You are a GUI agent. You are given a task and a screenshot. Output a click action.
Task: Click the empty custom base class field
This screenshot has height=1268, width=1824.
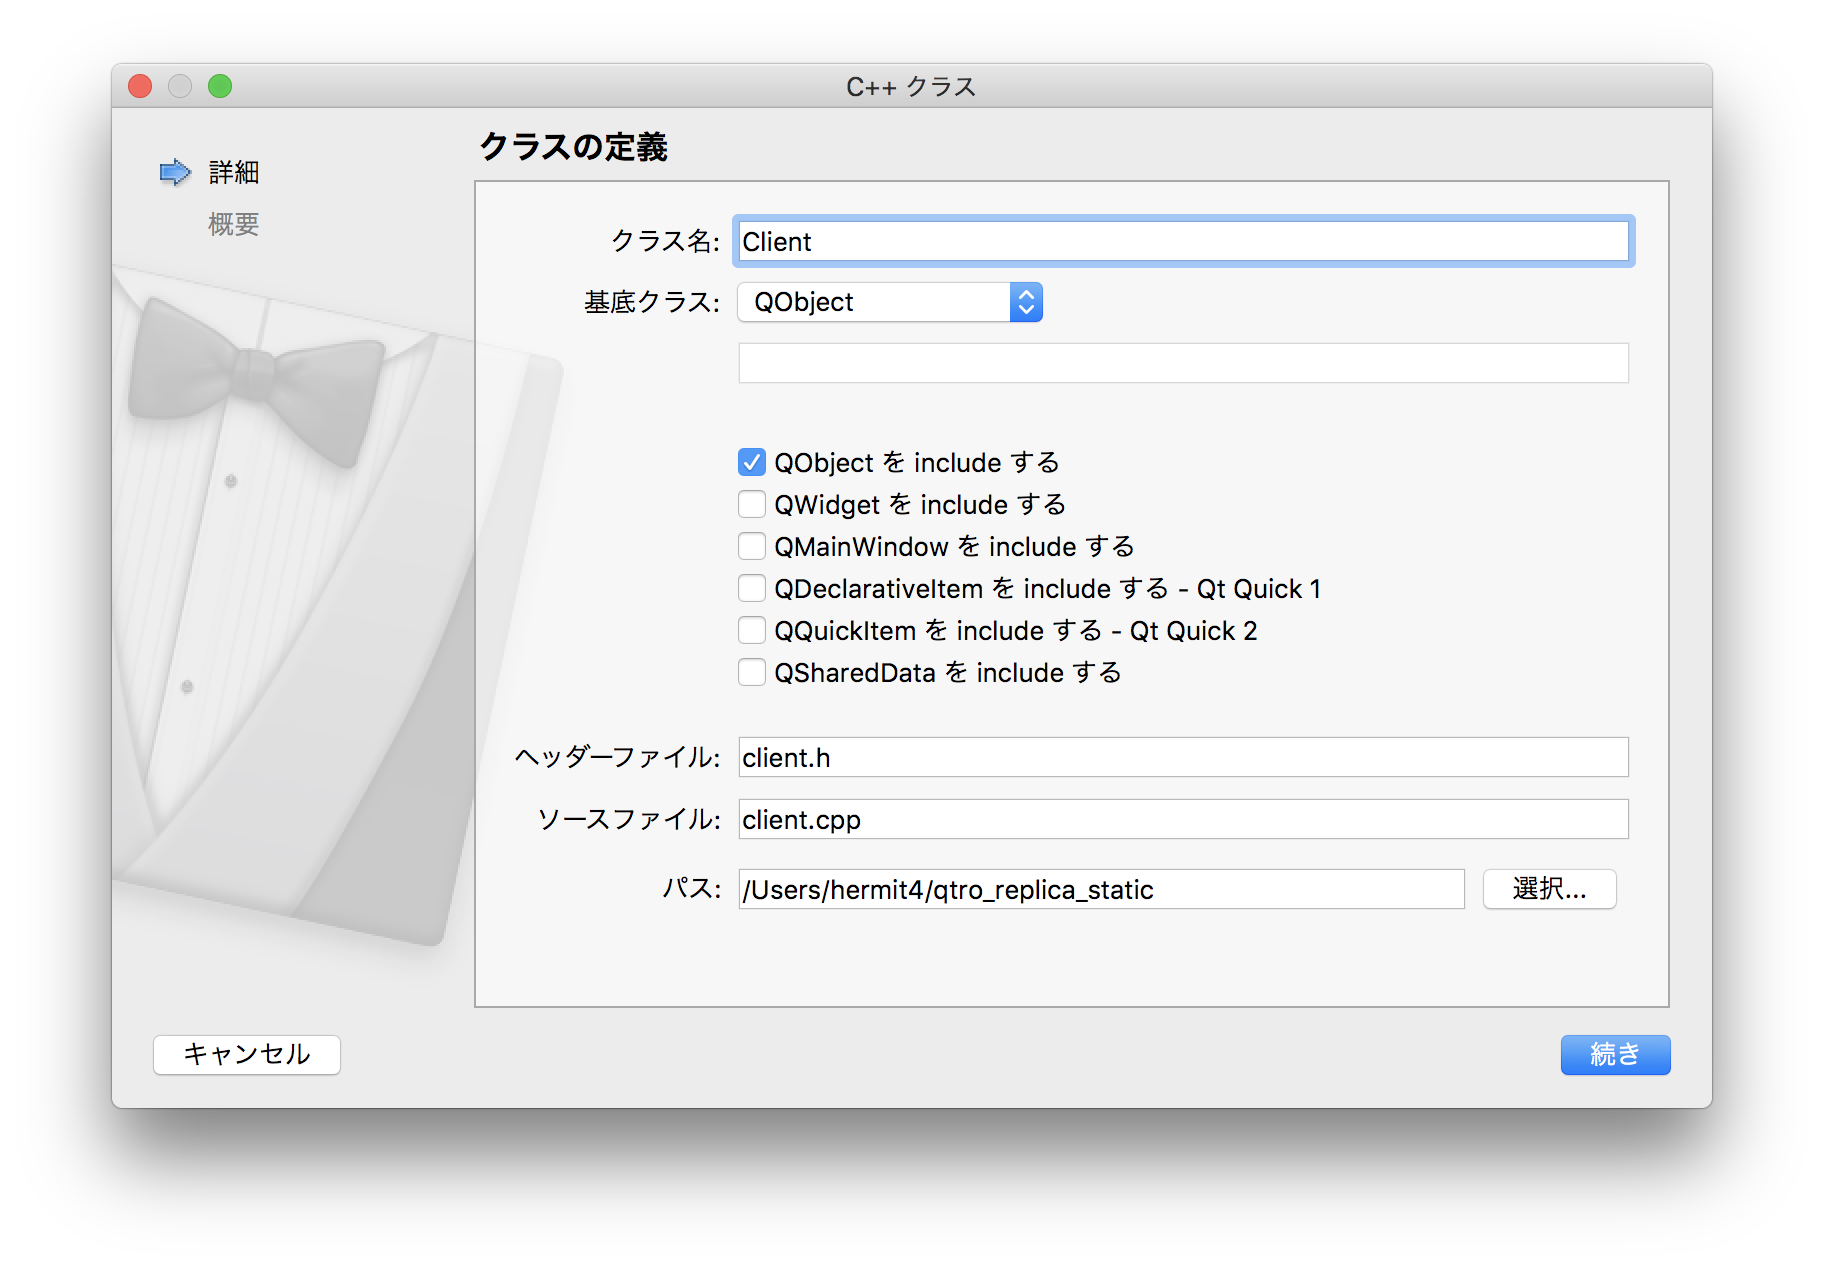[x=1180, y=362]
